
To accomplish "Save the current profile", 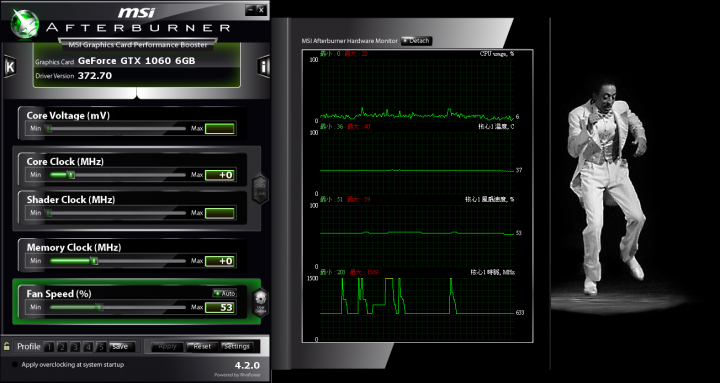I will (122, 347).
